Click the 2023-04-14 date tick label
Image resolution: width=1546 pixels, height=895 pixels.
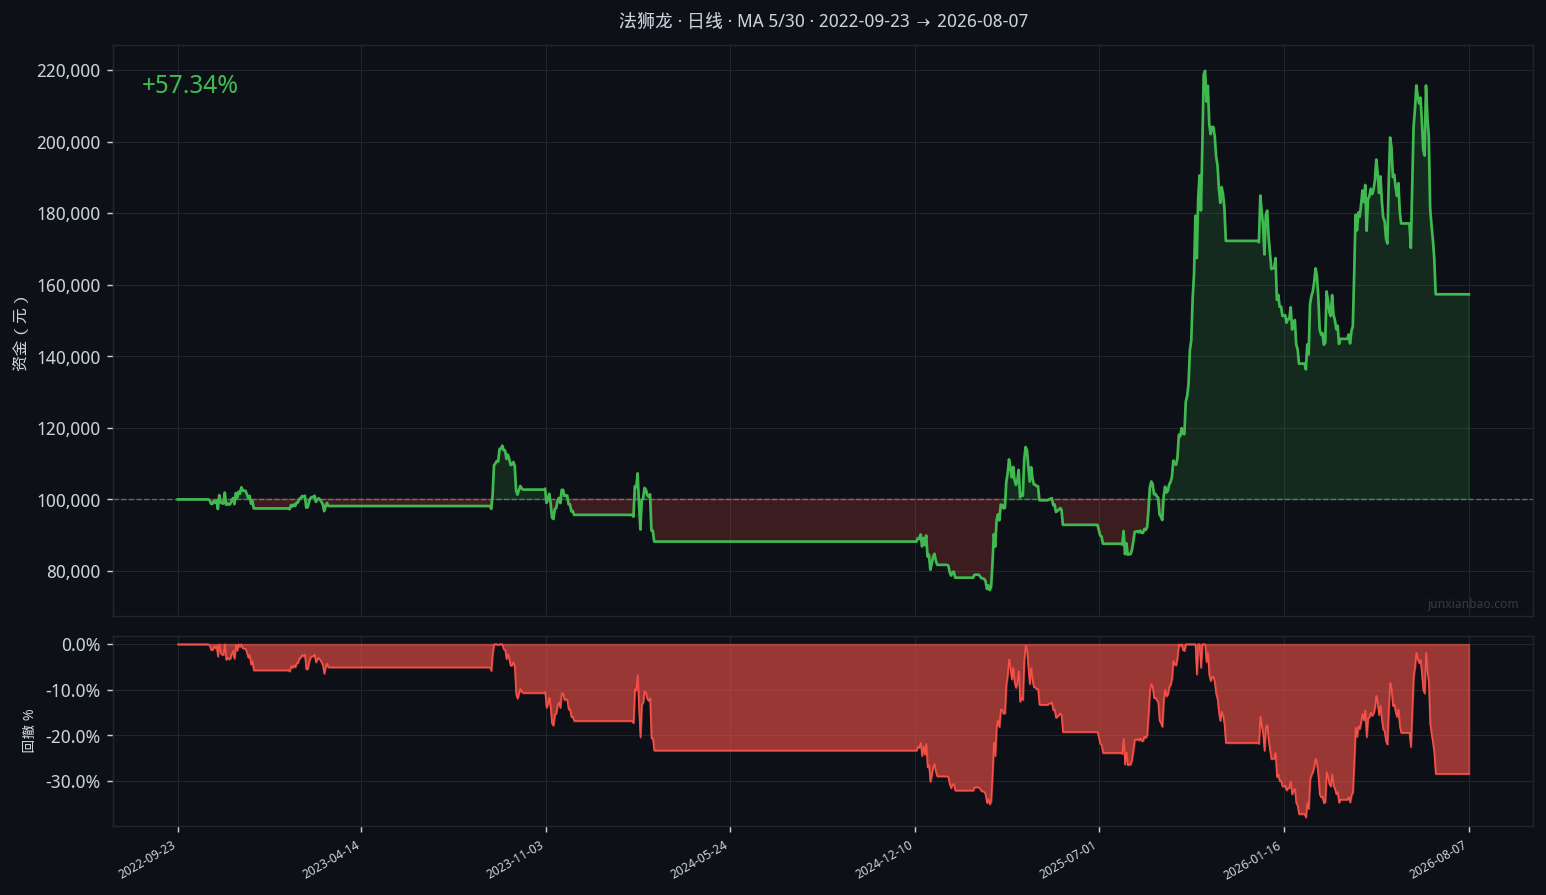tap(331, 860)
